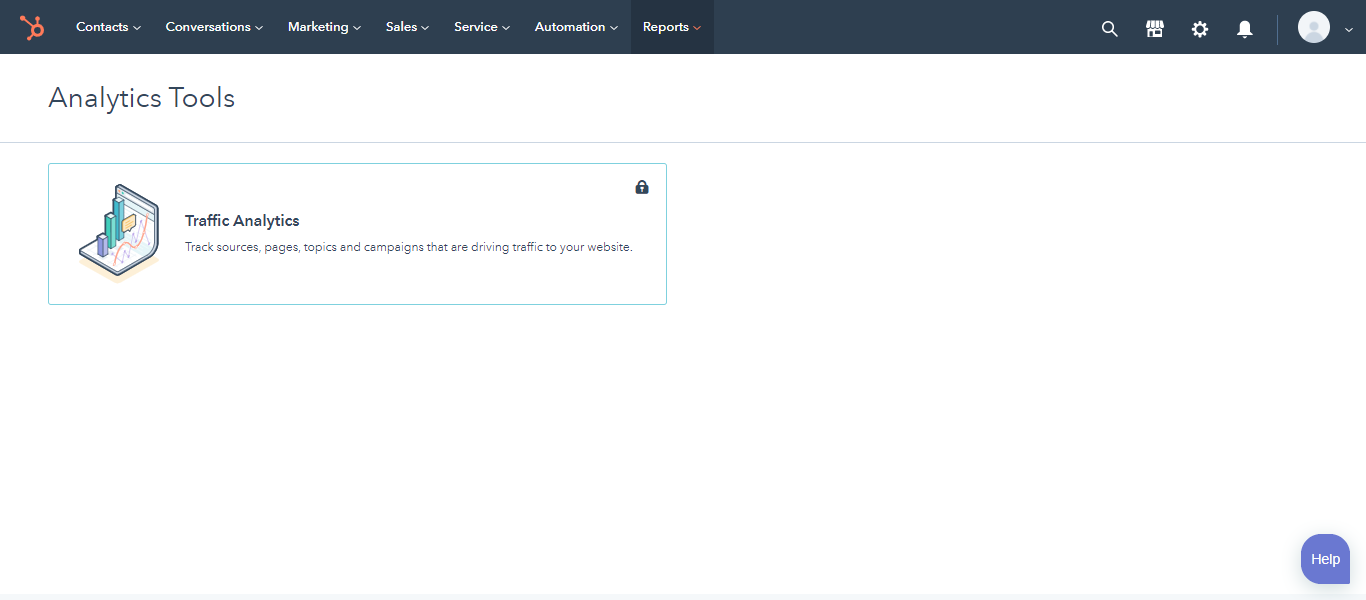1366x600 pixels.
Task: Open the notifications bell
Action: (x=1244, y=28)
